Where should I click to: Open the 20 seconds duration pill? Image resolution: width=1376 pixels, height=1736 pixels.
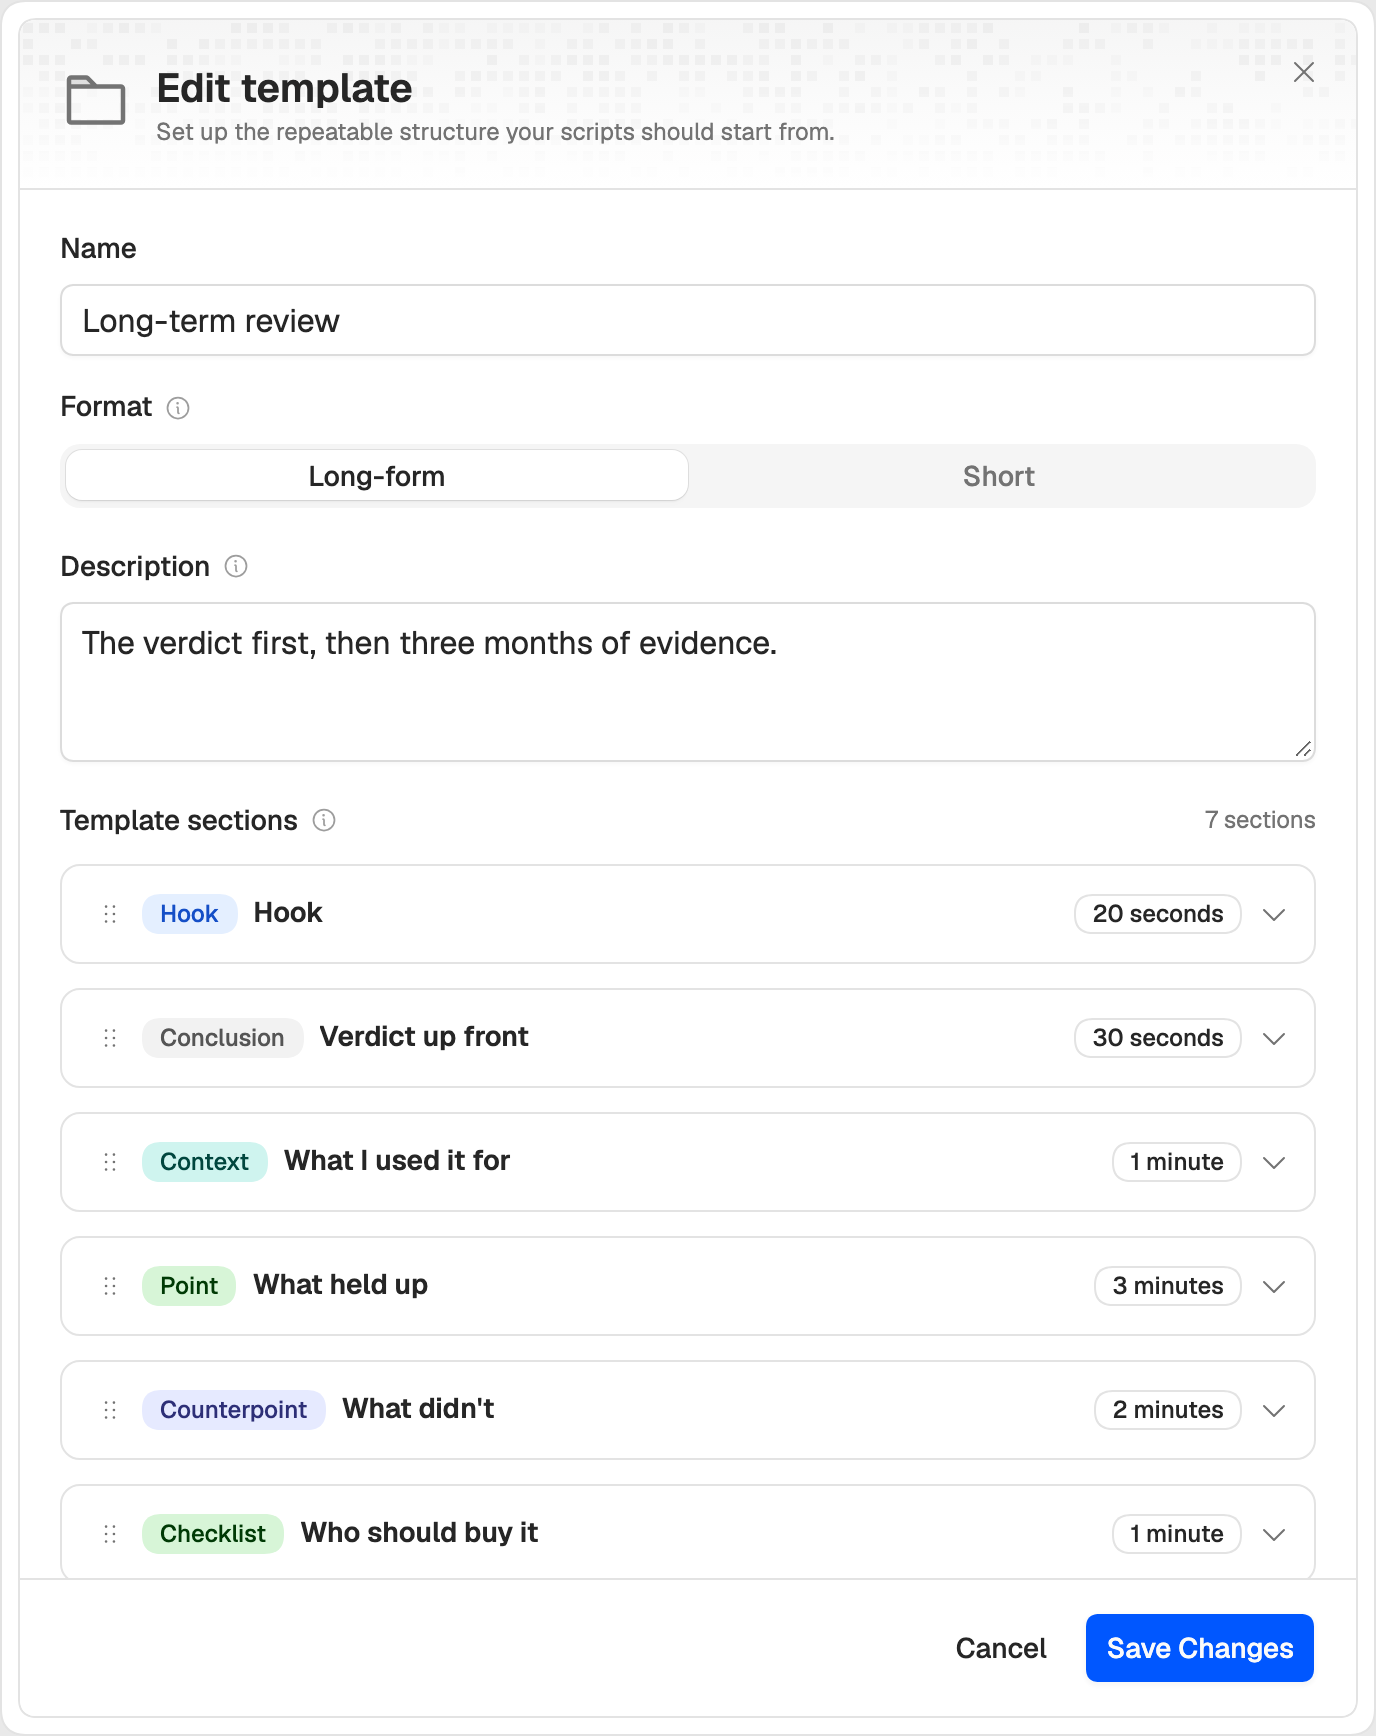1158,914
